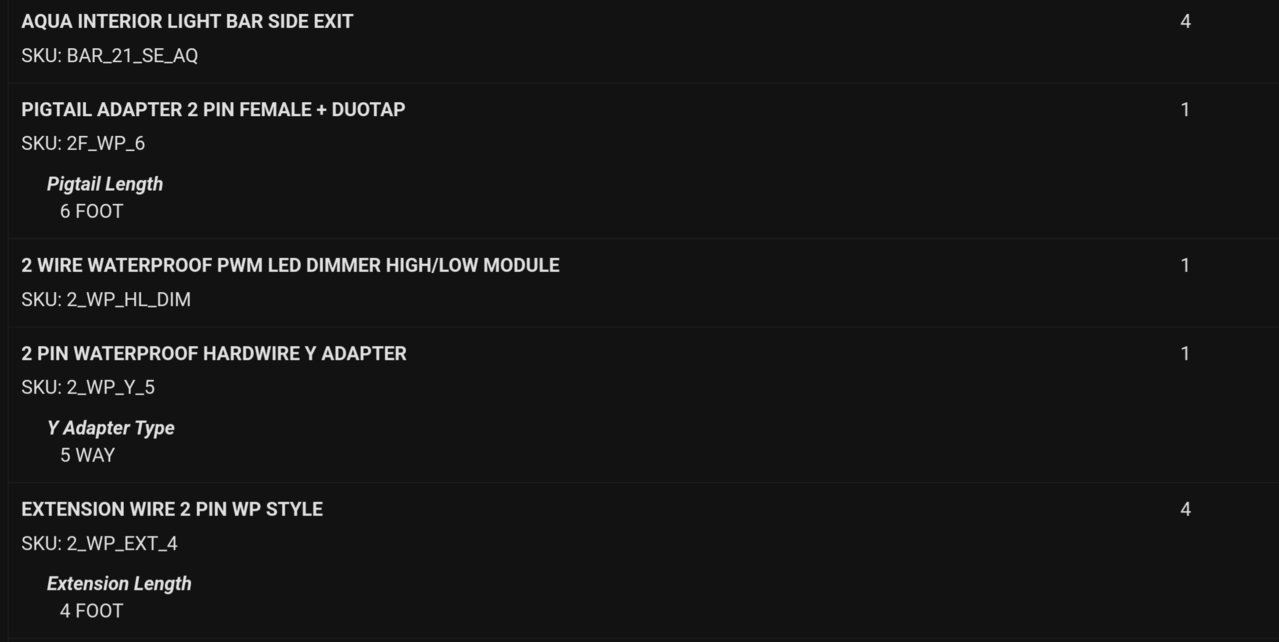Viewport: 1279px width, 642px height.
Task: Open the 2 Wire Waterproof PWM LED Dimmer item
Action: click(x=290, y=265)
